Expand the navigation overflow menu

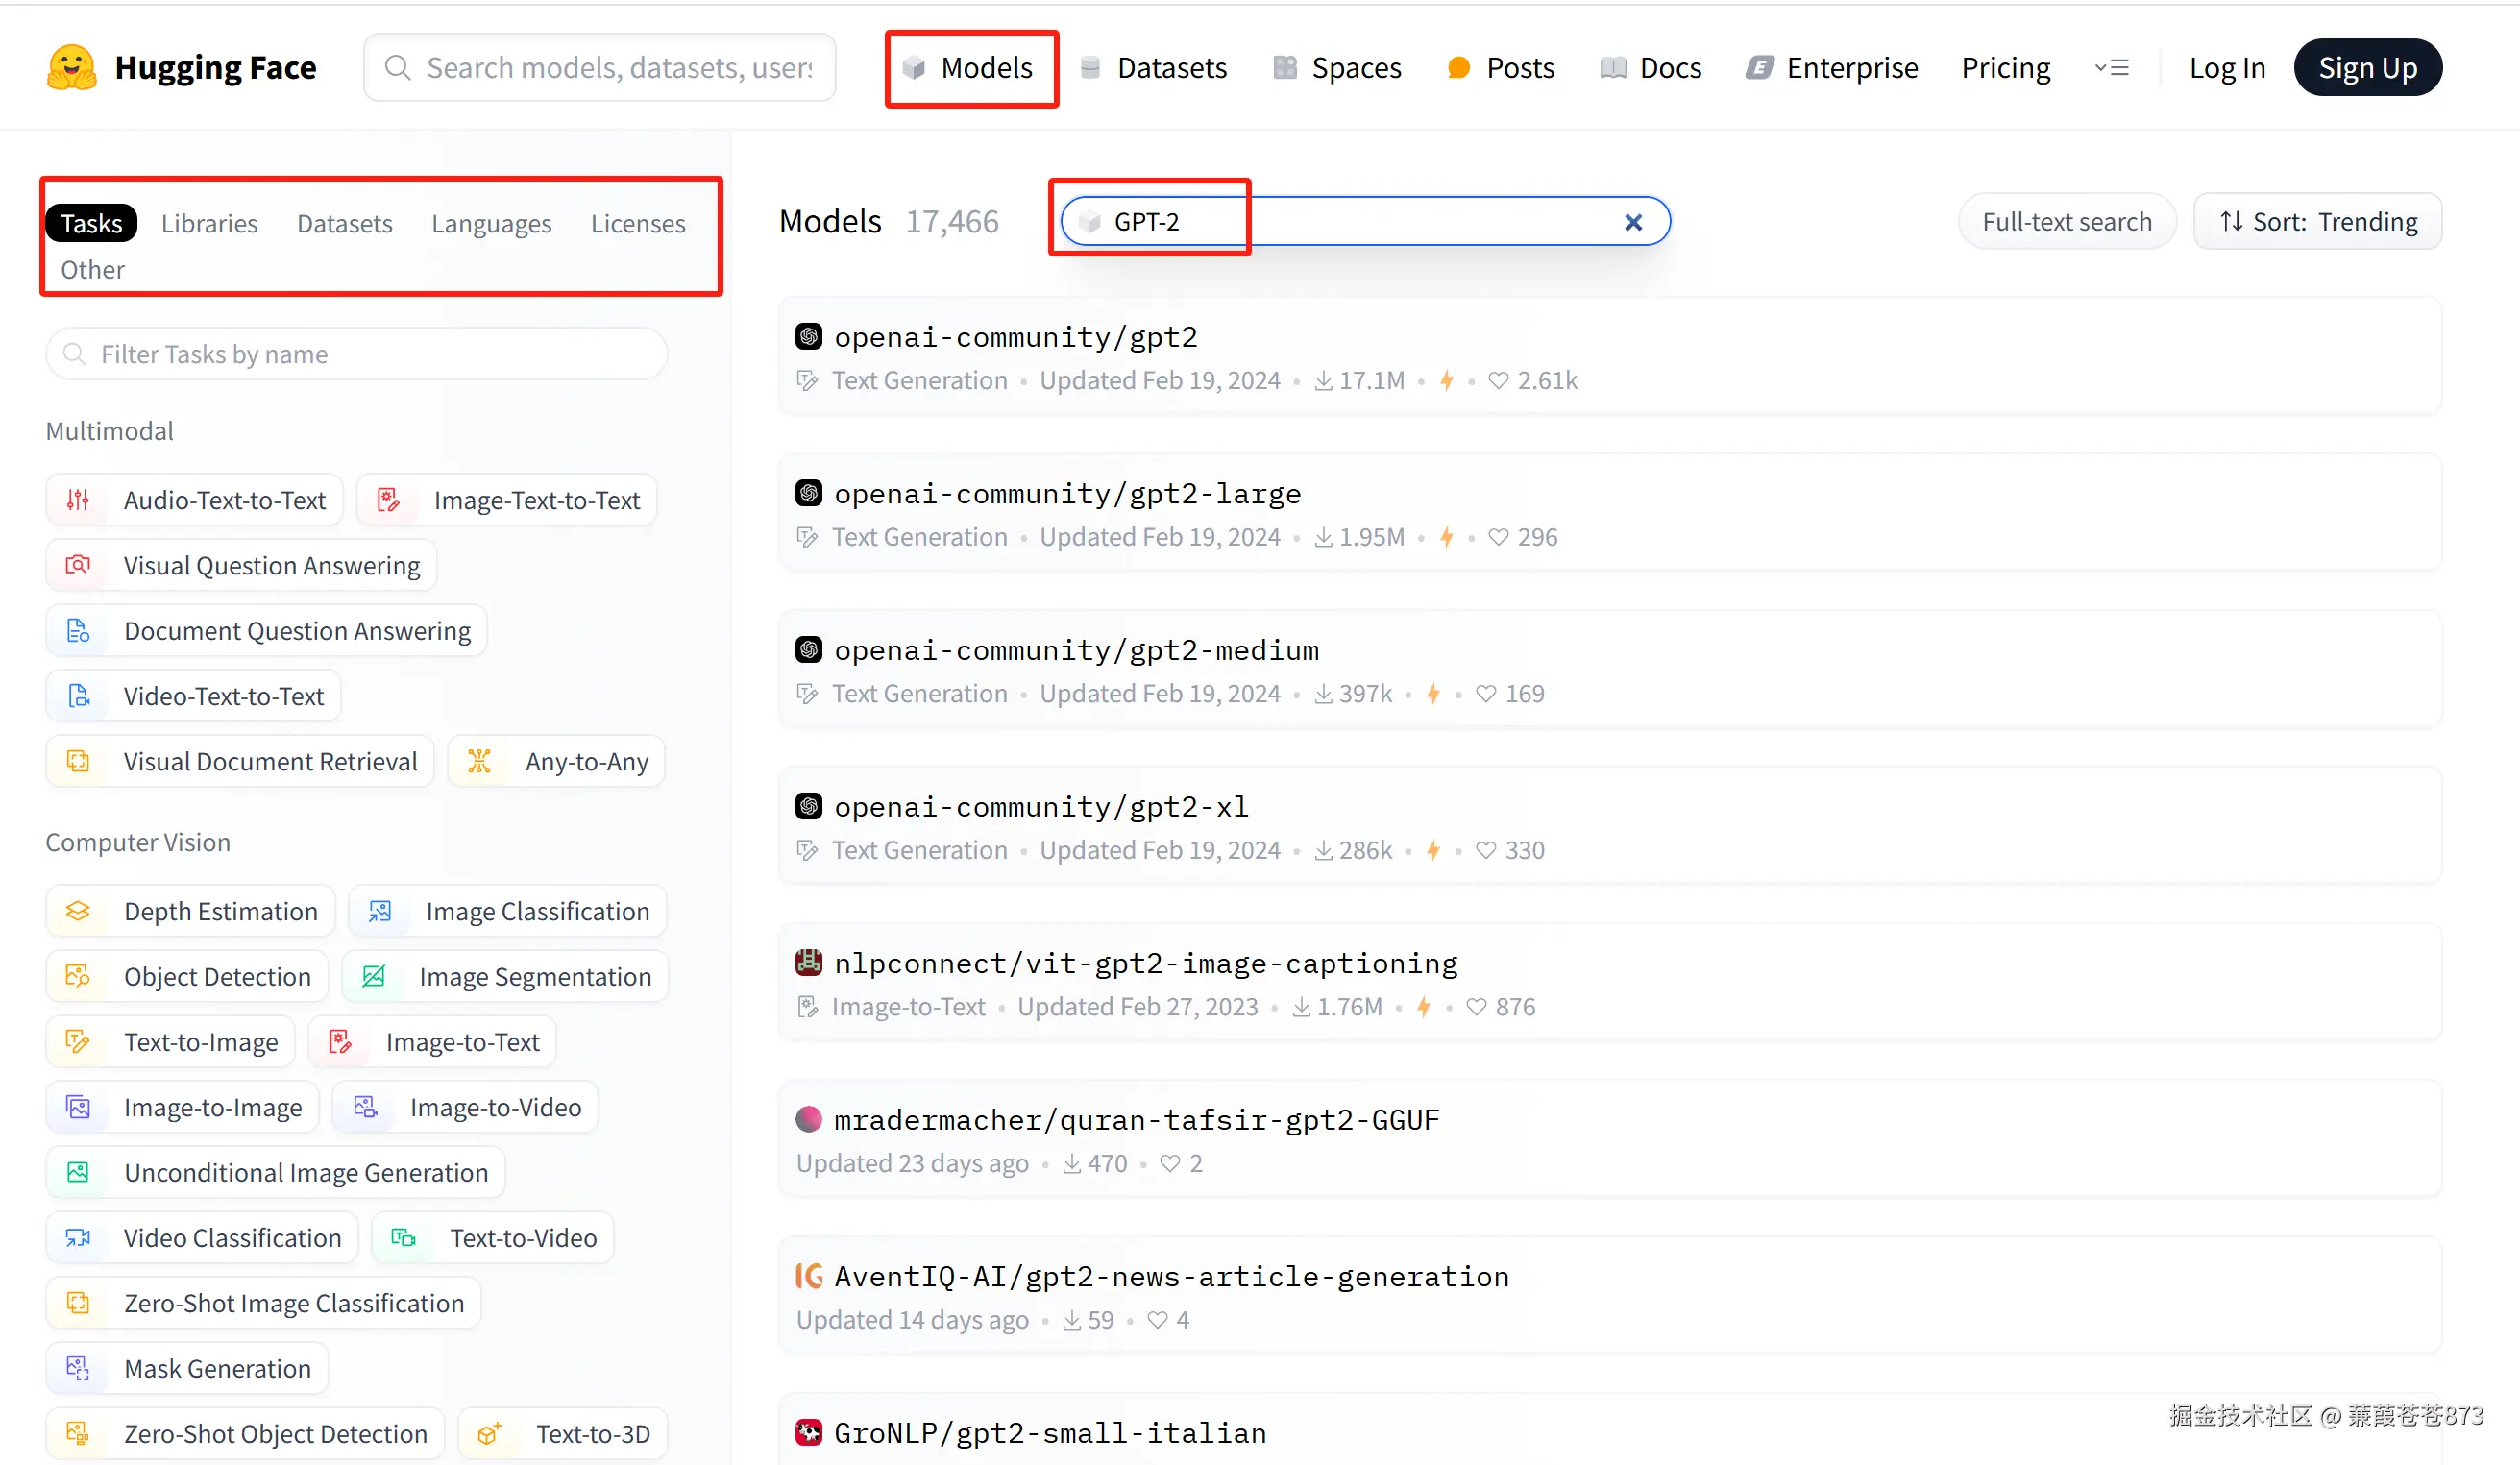(2111, 67)
